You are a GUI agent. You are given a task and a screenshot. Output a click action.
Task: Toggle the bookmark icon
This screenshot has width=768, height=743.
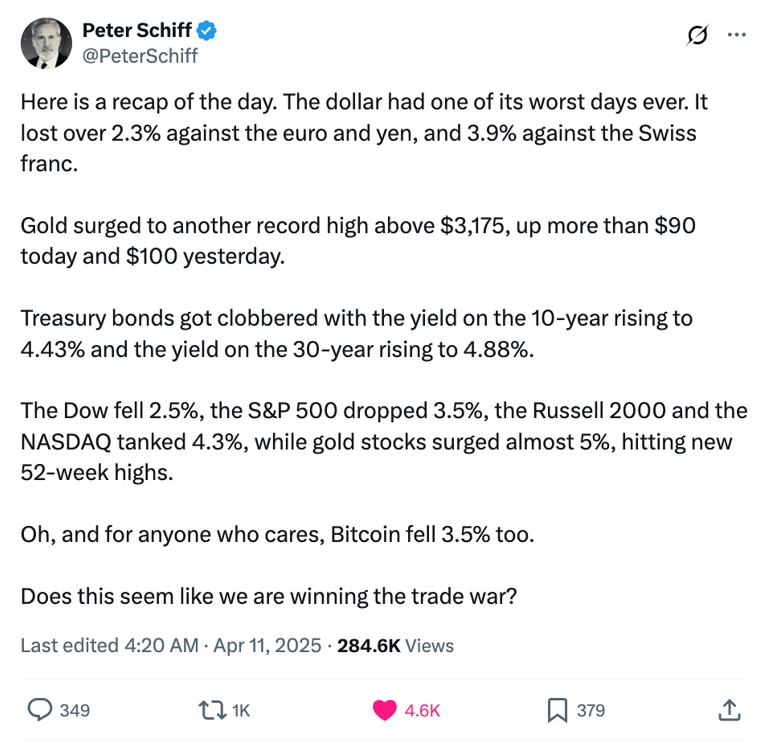point(557,711)
